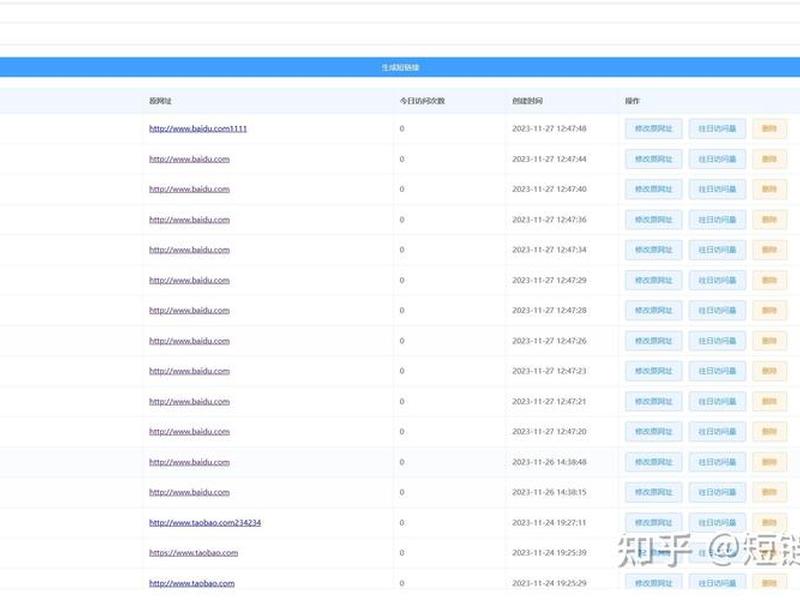View 往日访问量 in the 12:47:40 row
This screenshot has width=800, height=600.
click(717, 189)
